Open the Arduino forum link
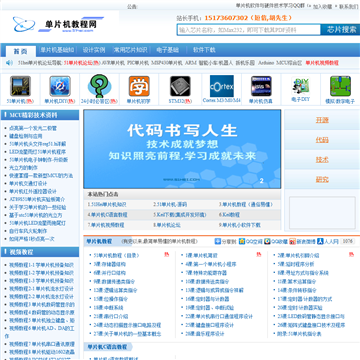This screenshot has height=360, width=360. coord(266,63)
